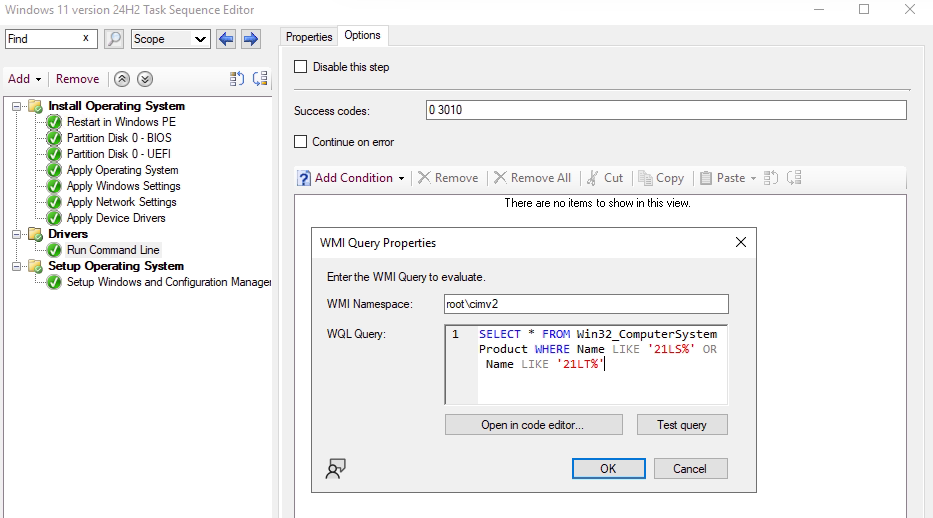Select Setup Windows and Configuration Manager step
Viewport: 933px width, 518px height.
(x=169, y=282)
